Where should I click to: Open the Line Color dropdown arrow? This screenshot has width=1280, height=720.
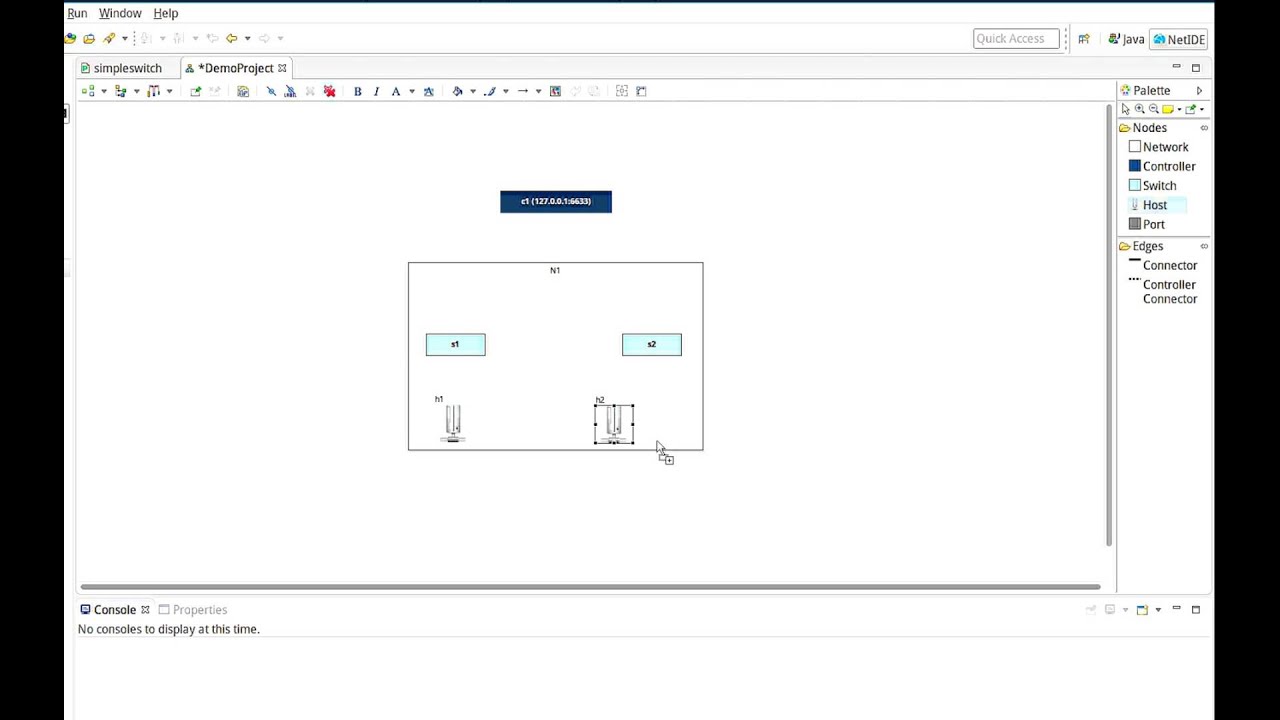(x=505, y=91)
